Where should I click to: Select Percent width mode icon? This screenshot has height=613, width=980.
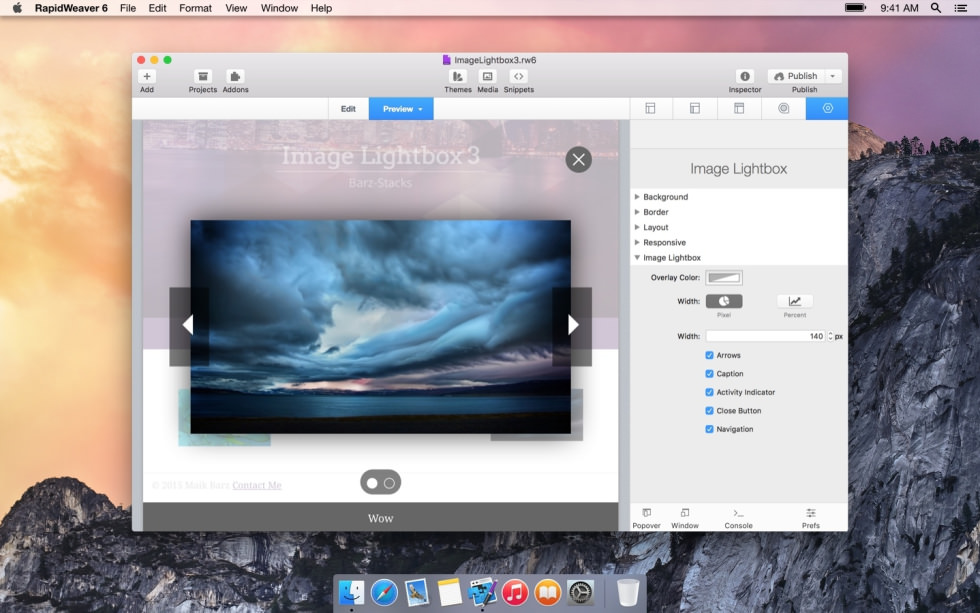click(794, 301)
